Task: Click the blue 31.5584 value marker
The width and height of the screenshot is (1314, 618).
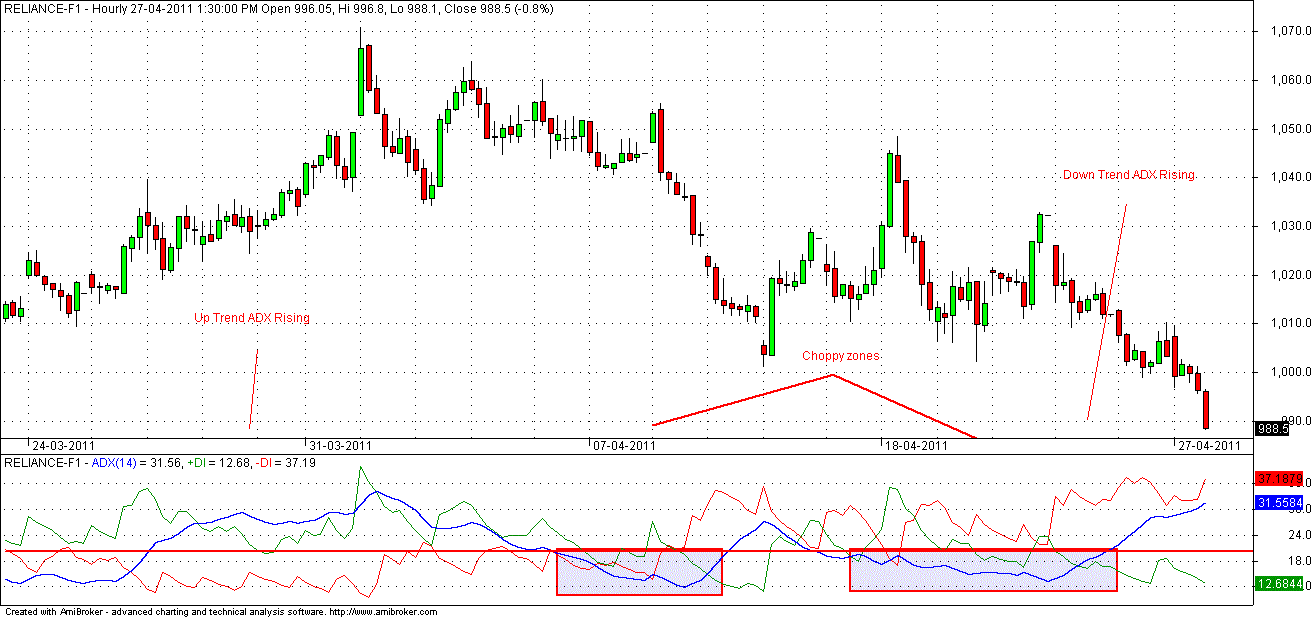Action: coord(1280,503)
